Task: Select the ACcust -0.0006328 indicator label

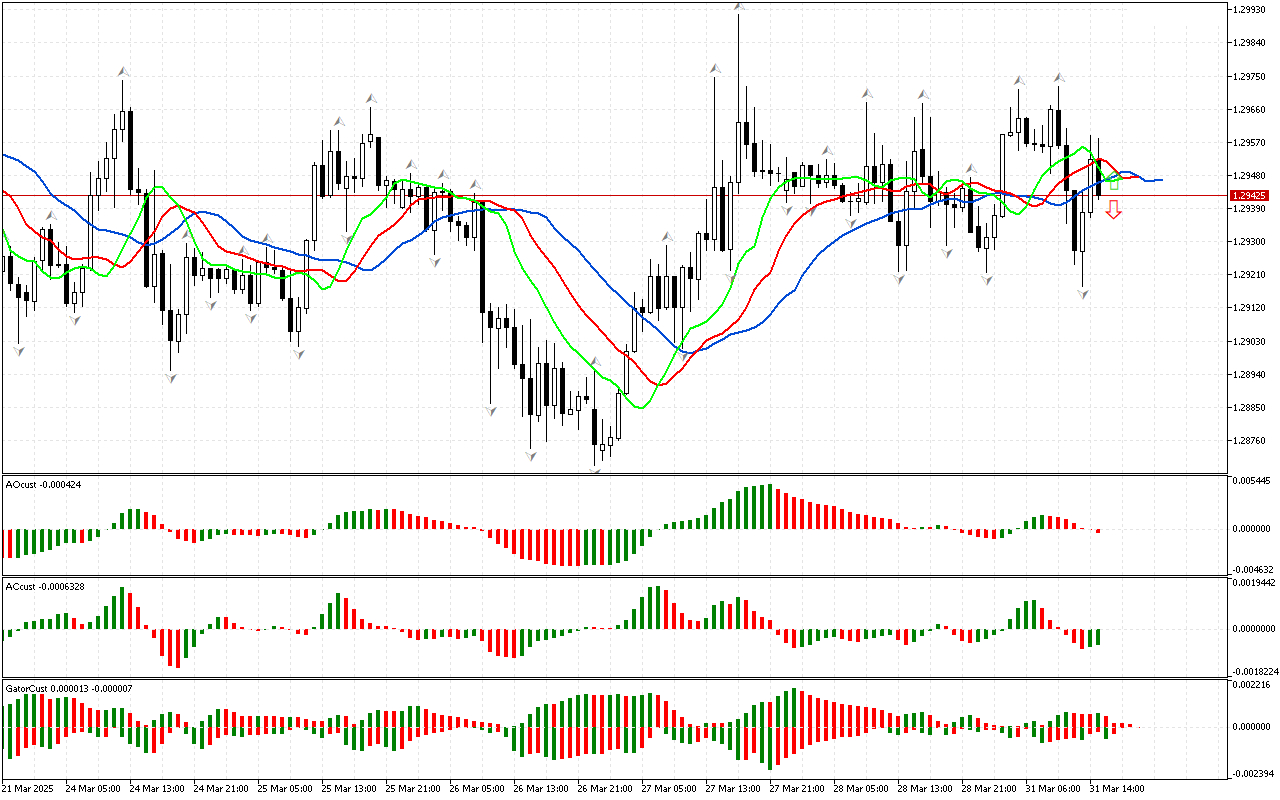Action: click(46, 586)
